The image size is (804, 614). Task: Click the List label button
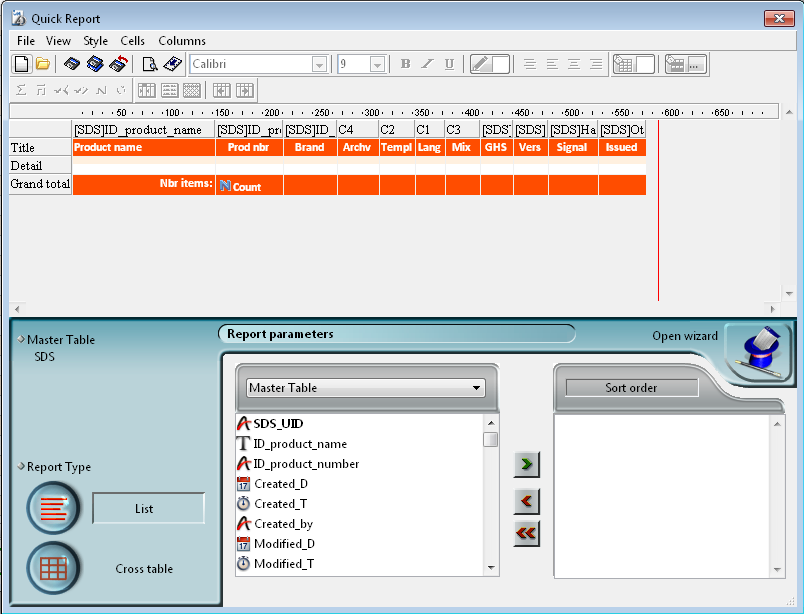point(148,508)
